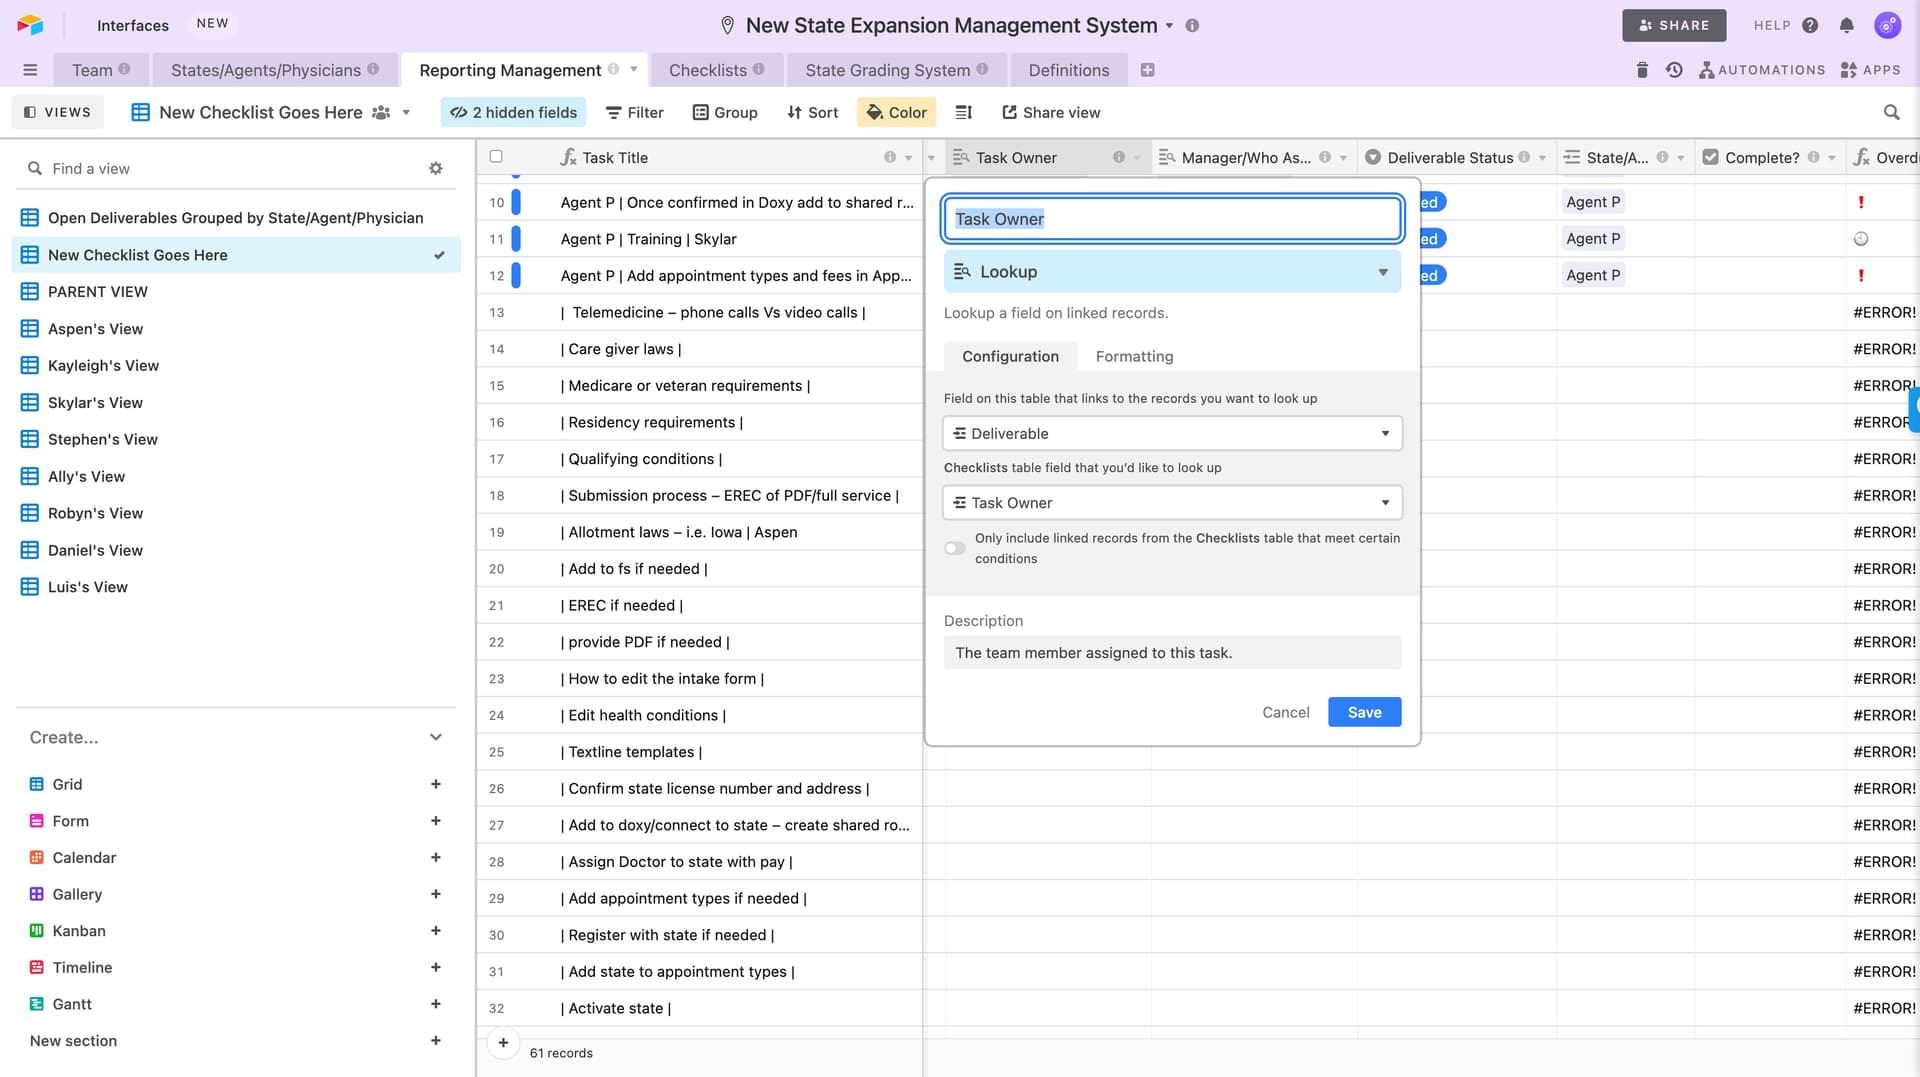This screenshot has width=1920, height=1077.
Task: Click row height icon in toolbar
Action: pos(964,113)
